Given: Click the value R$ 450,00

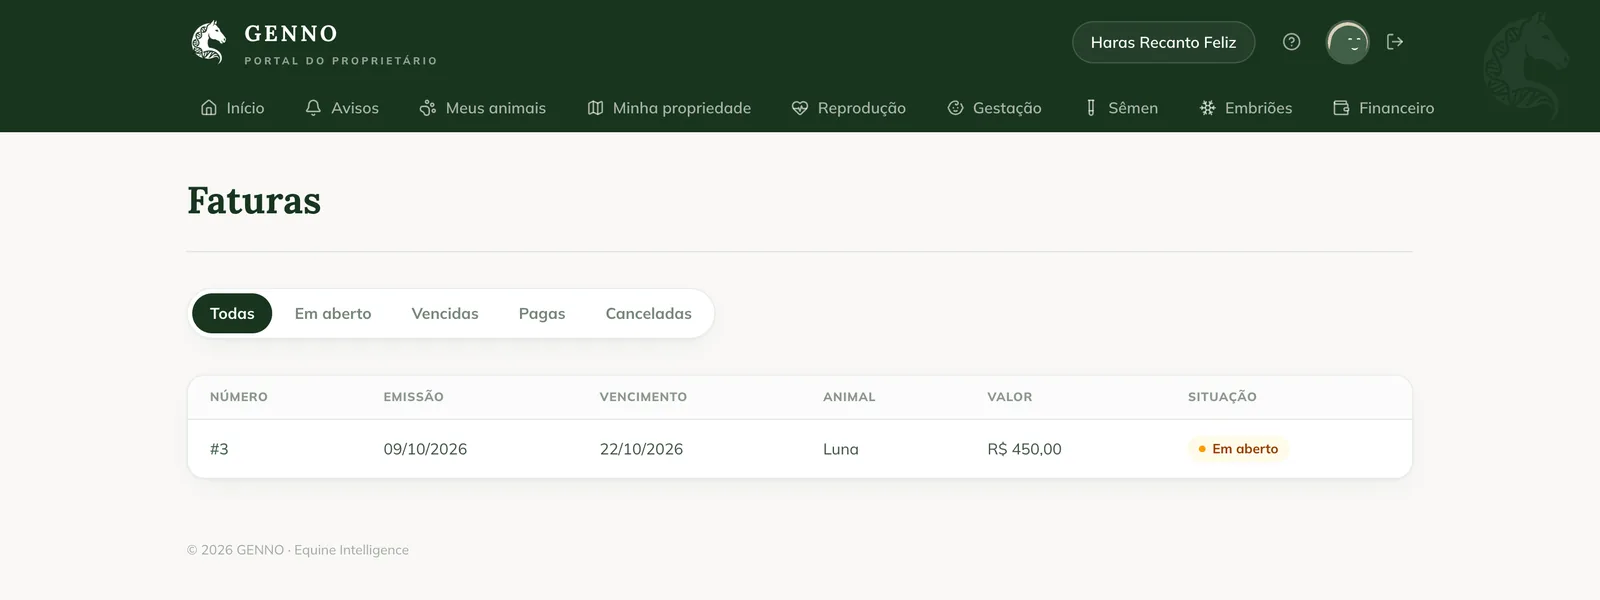Looking at the screenshot, I should point(1024,449).
